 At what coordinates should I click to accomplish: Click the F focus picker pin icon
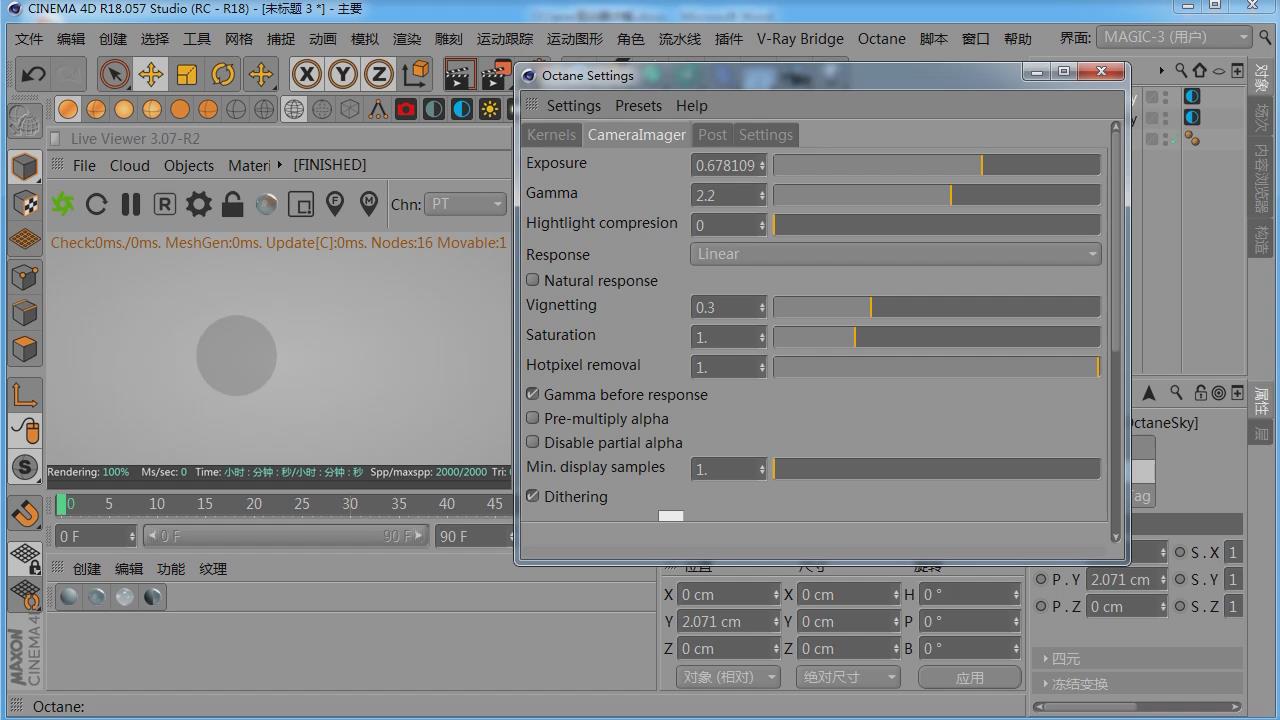(335, 204)
